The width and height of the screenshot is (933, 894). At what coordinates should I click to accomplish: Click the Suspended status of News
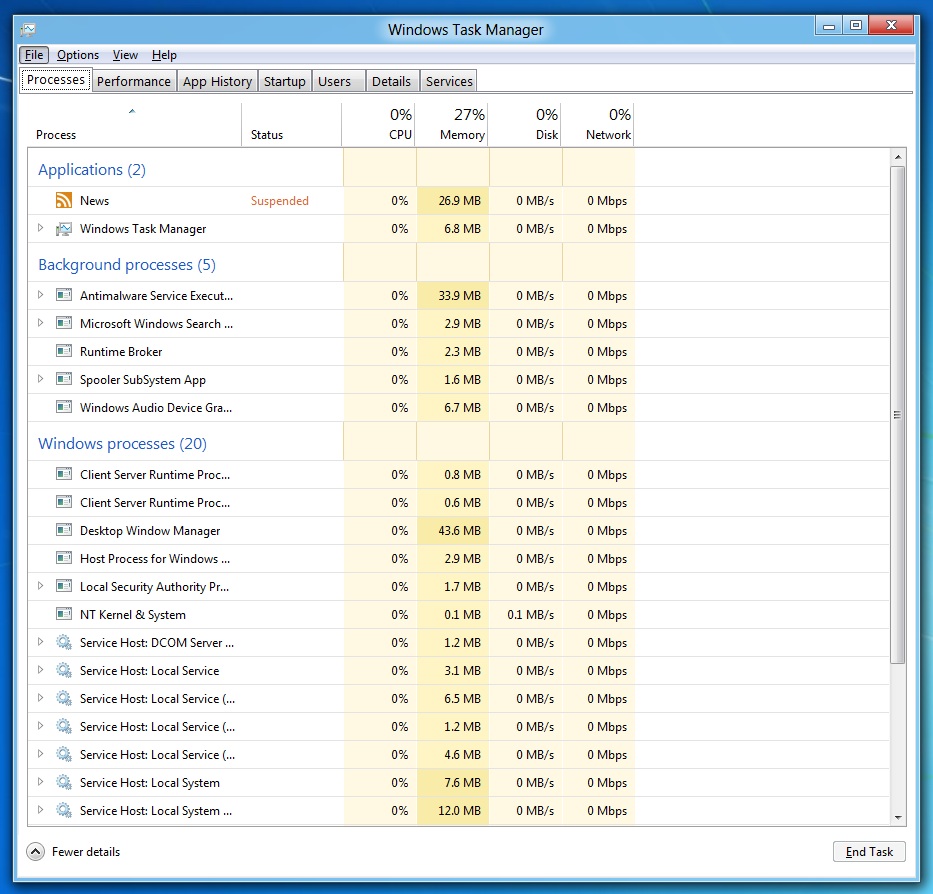pyautogui.click(x=280, y=201)
